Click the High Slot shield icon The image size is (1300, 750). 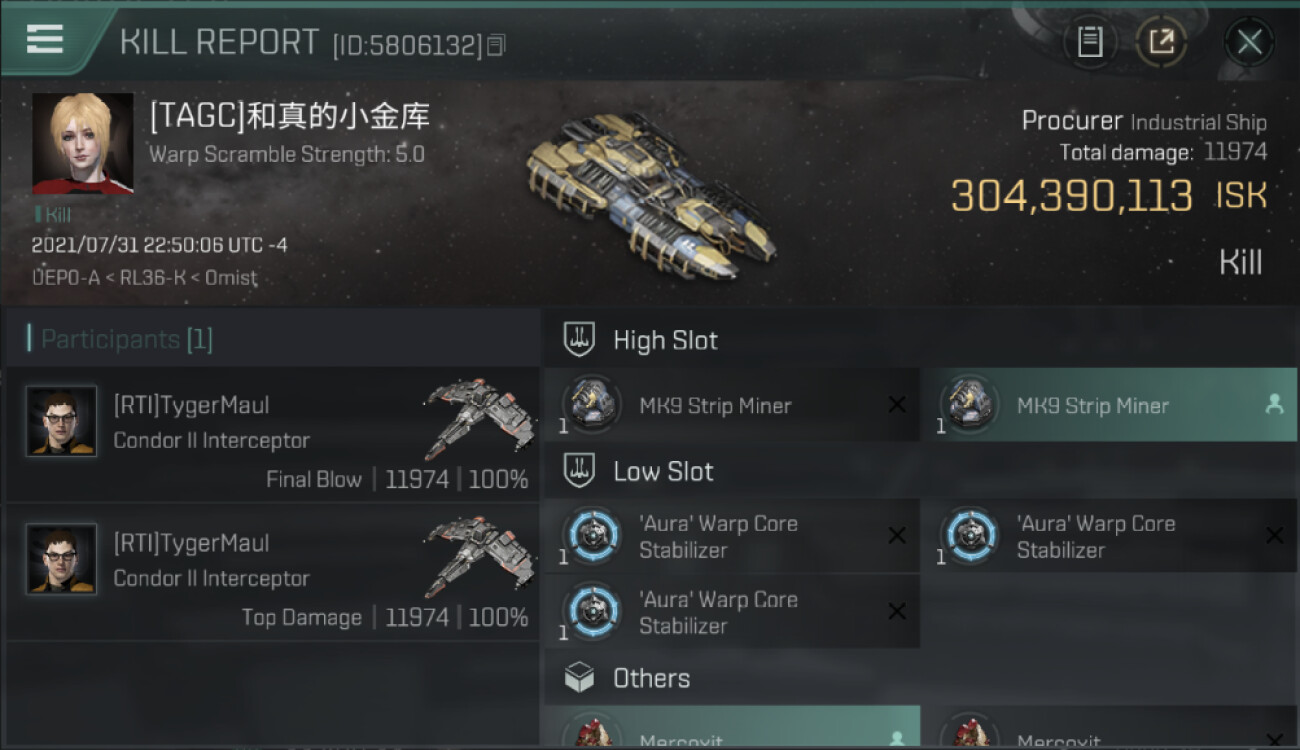pyautogui.click(x=580, y=340)
